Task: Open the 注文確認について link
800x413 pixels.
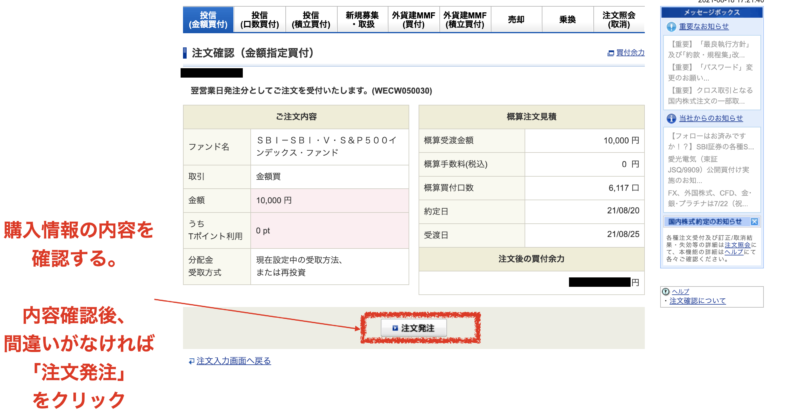Action: coord(697,301)
